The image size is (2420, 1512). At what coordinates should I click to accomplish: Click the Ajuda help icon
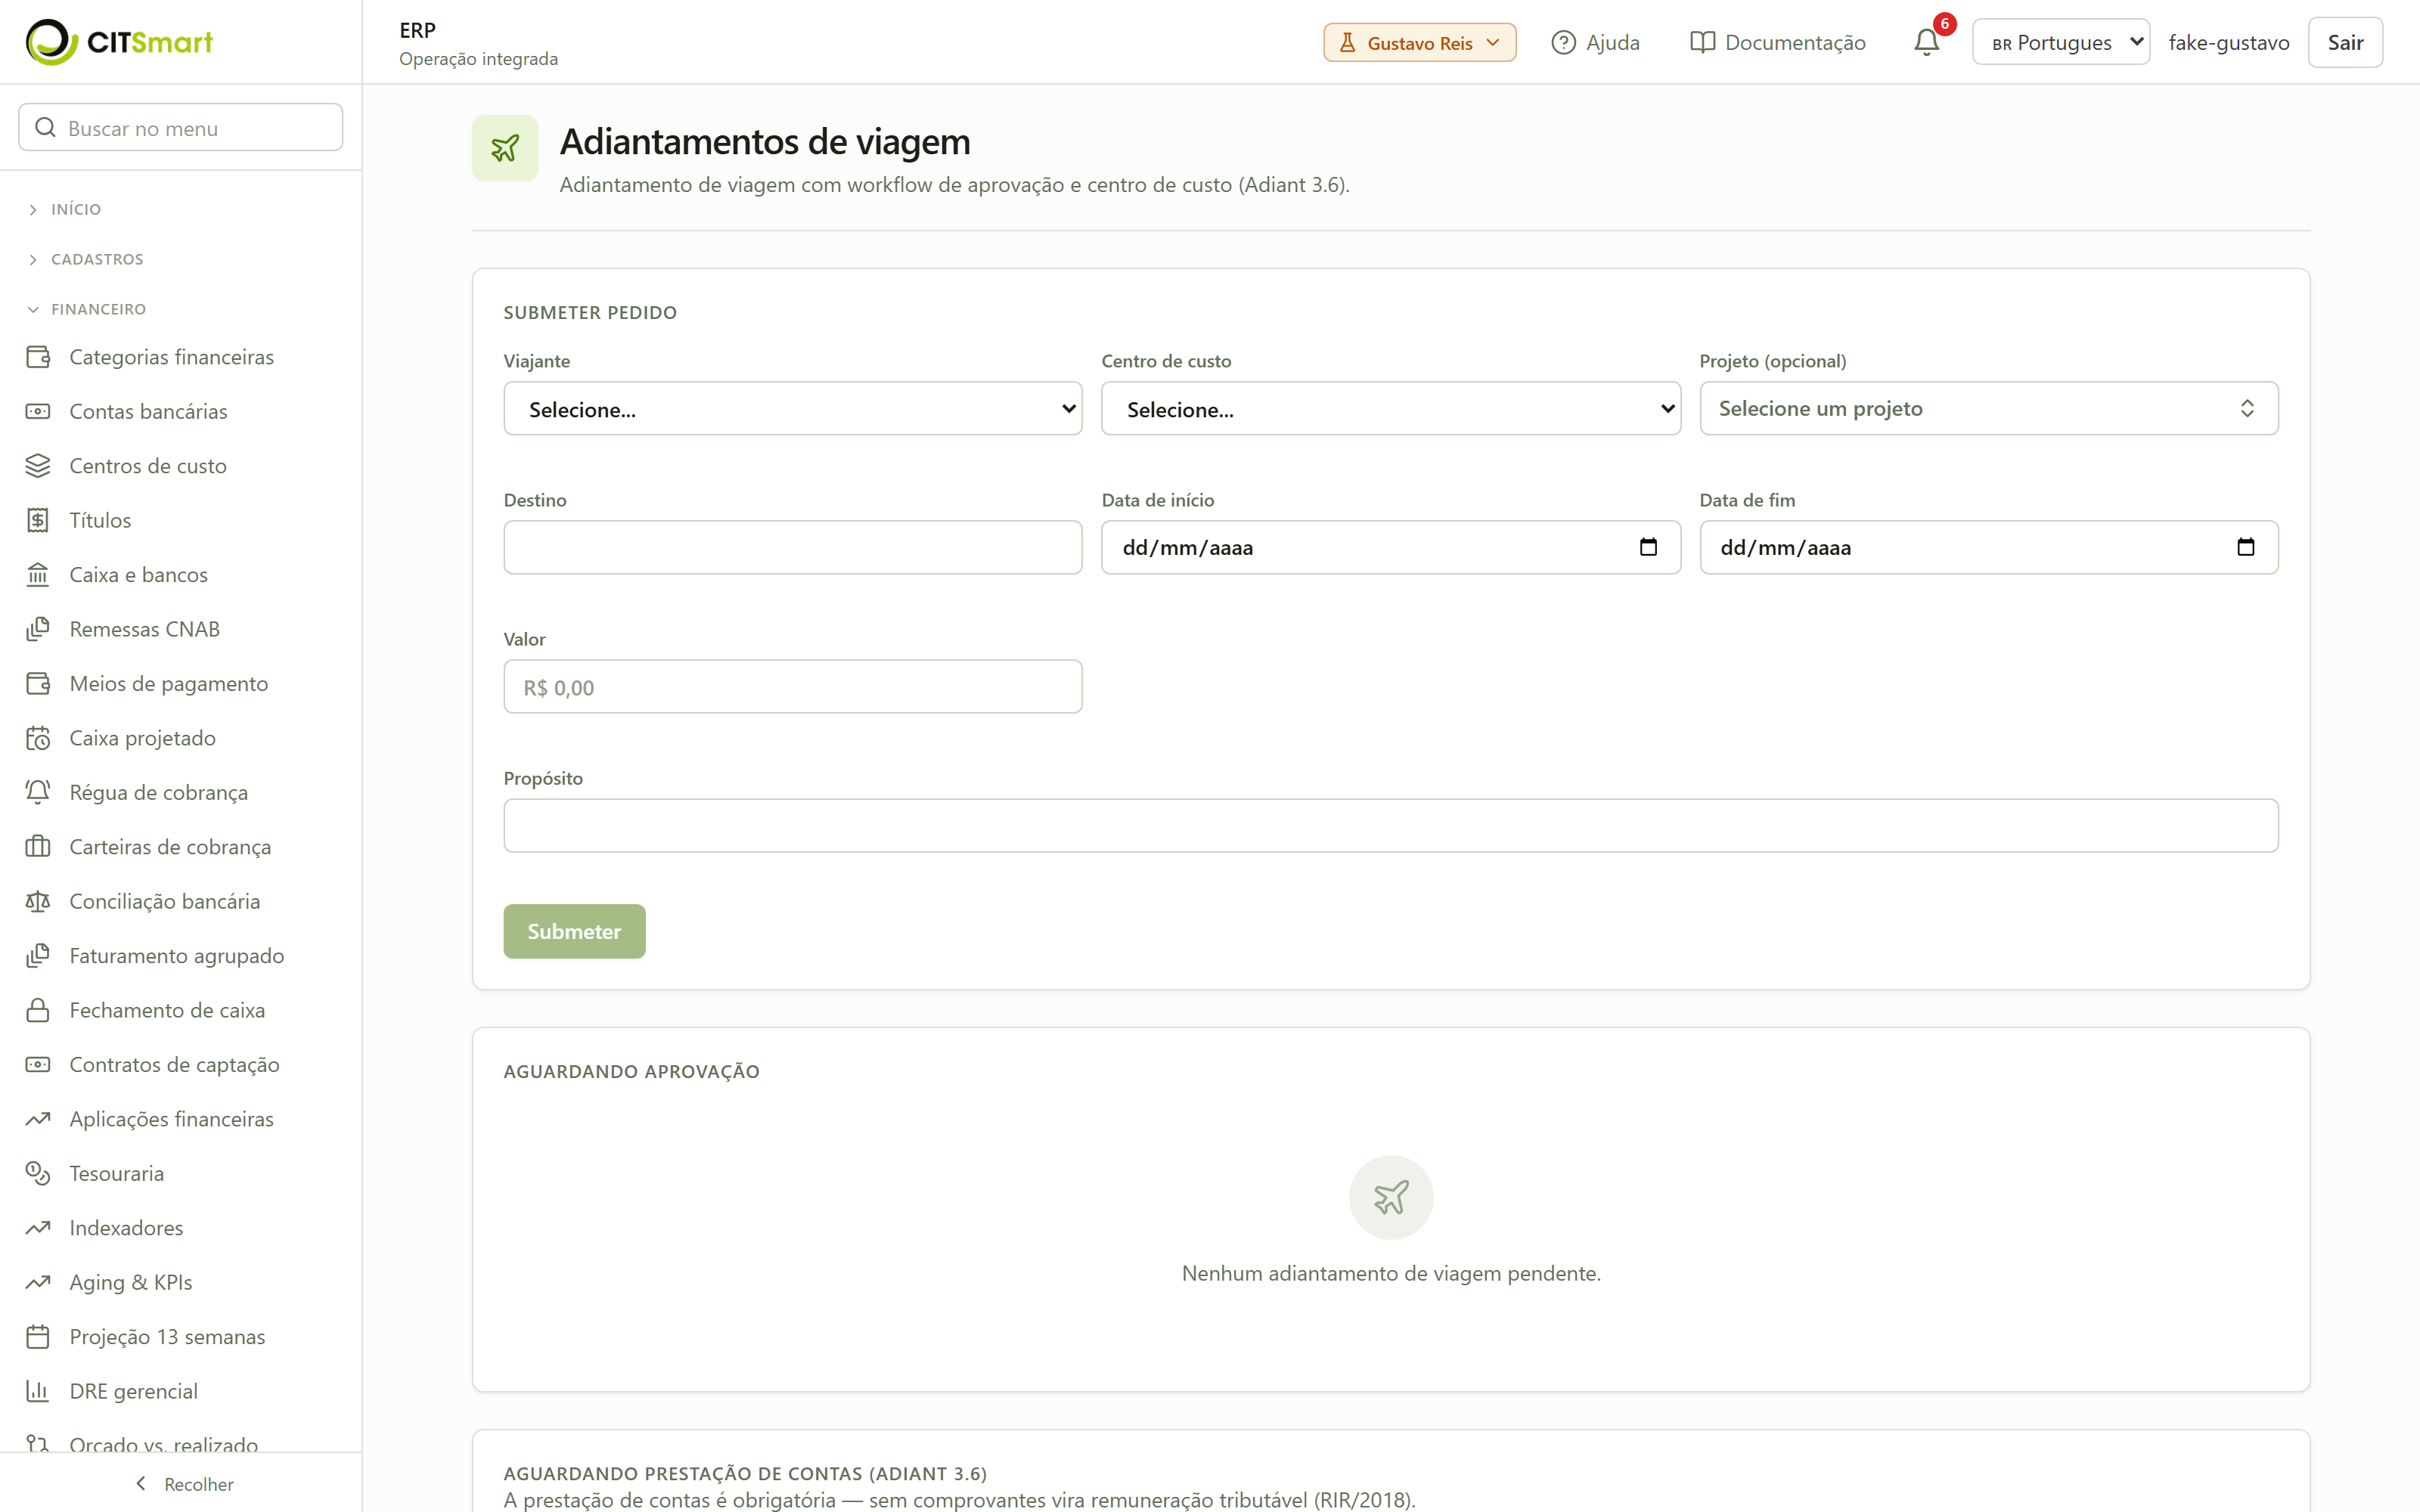pos(1563,42)
